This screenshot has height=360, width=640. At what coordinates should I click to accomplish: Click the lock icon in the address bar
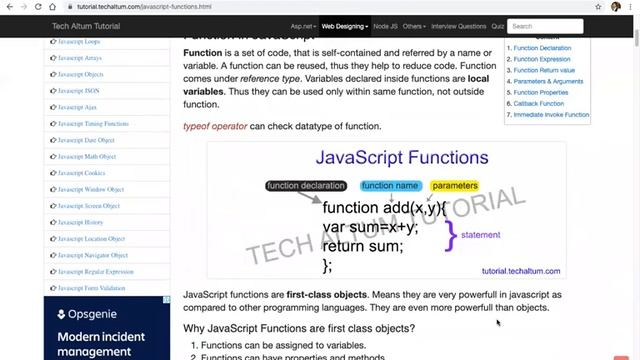pyautogui.click(x=70, y=7)
